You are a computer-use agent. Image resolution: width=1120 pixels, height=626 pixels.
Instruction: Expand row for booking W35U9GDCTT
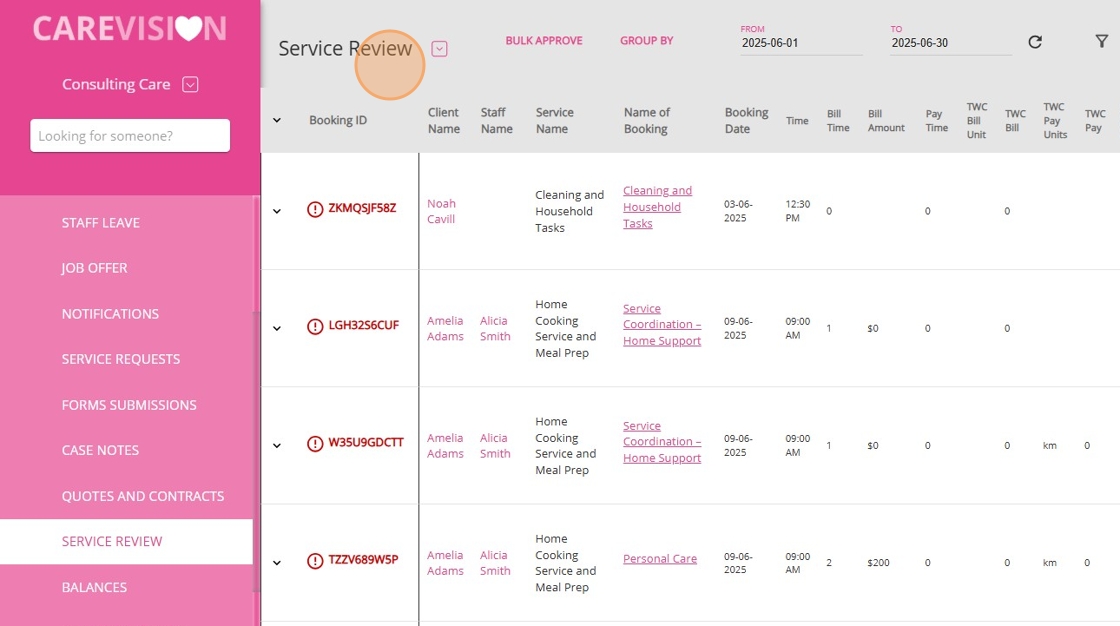pyautogui.click(x=276, y=445)
